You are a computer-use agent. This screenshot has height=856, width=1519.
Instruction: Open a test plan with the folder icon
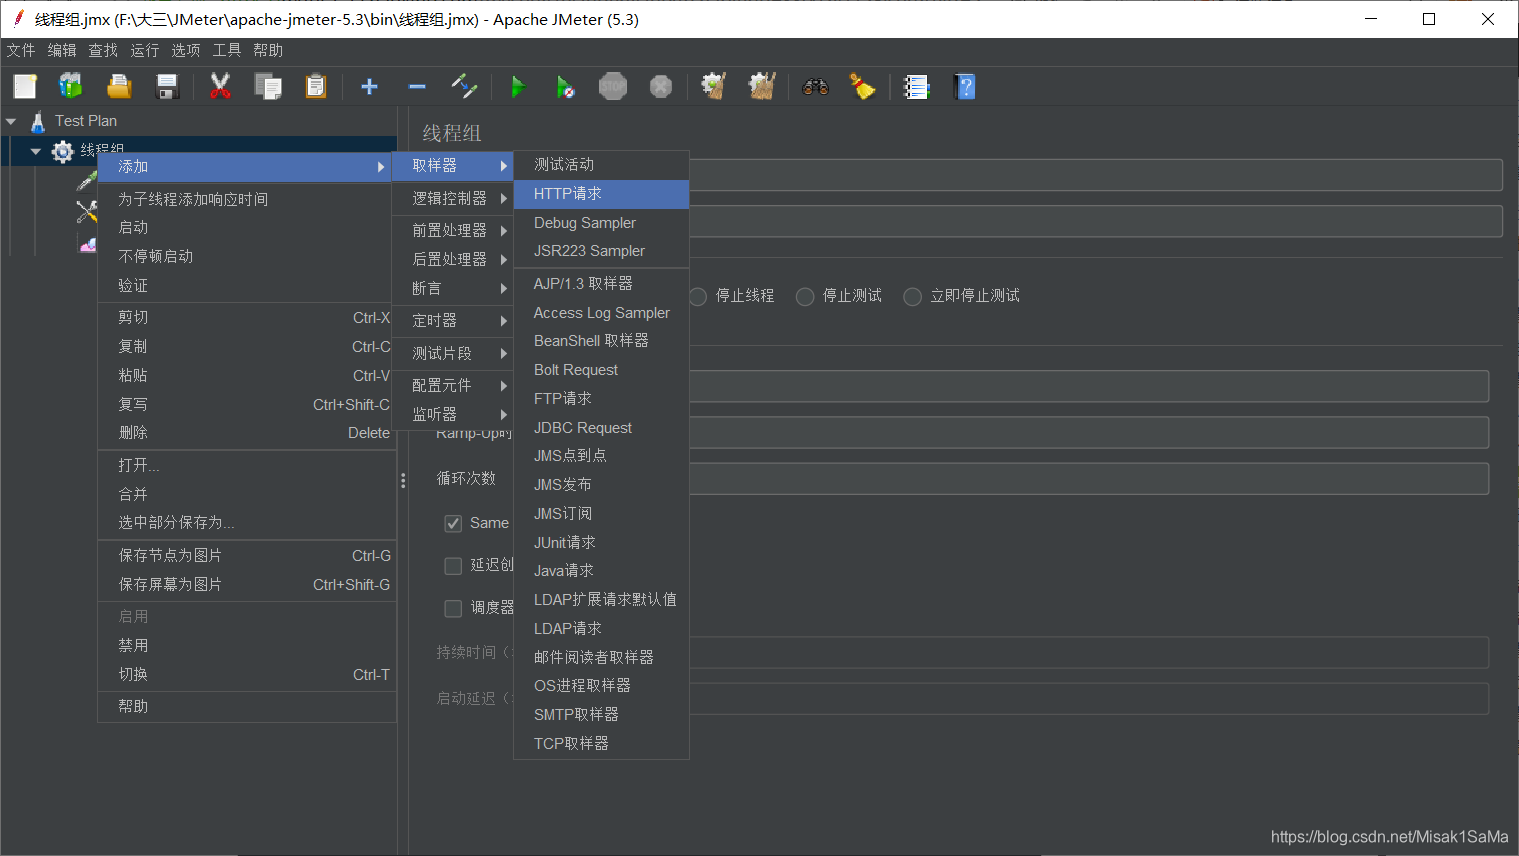click(x=119, y=86)
